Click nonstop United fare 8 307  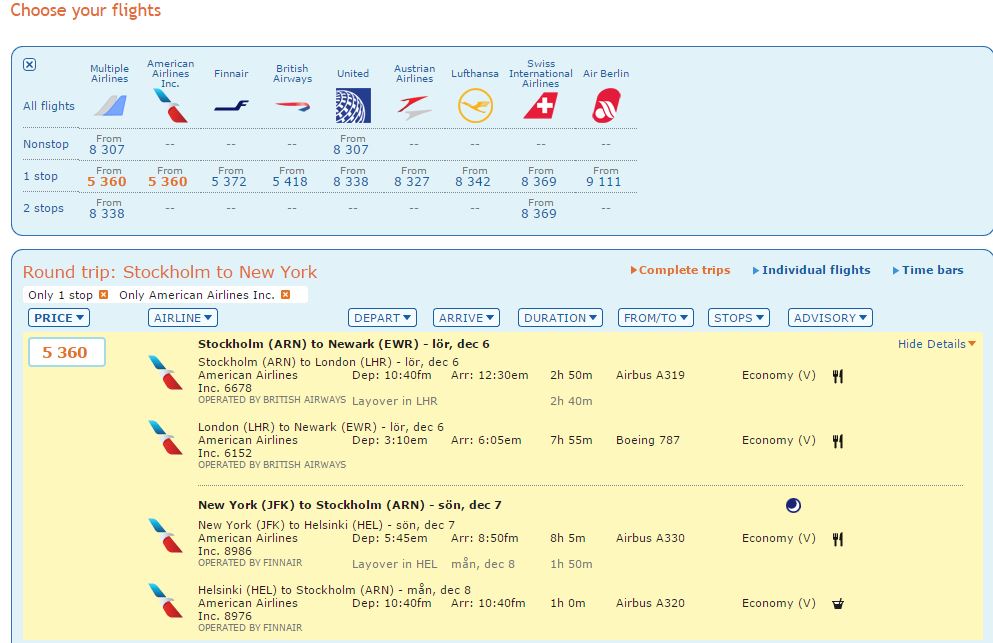[351, 149]
